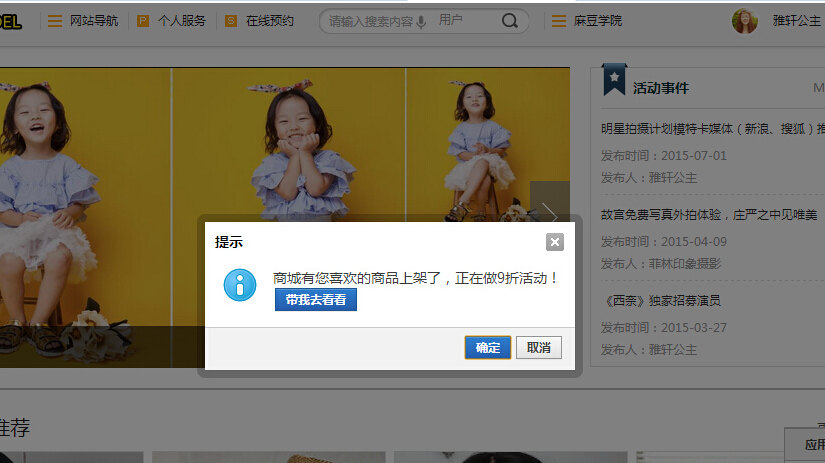Click the 雅轩公主 user avatar
Image resolution: width=825 pixels, height=463 pixels.
click(744, 21)
